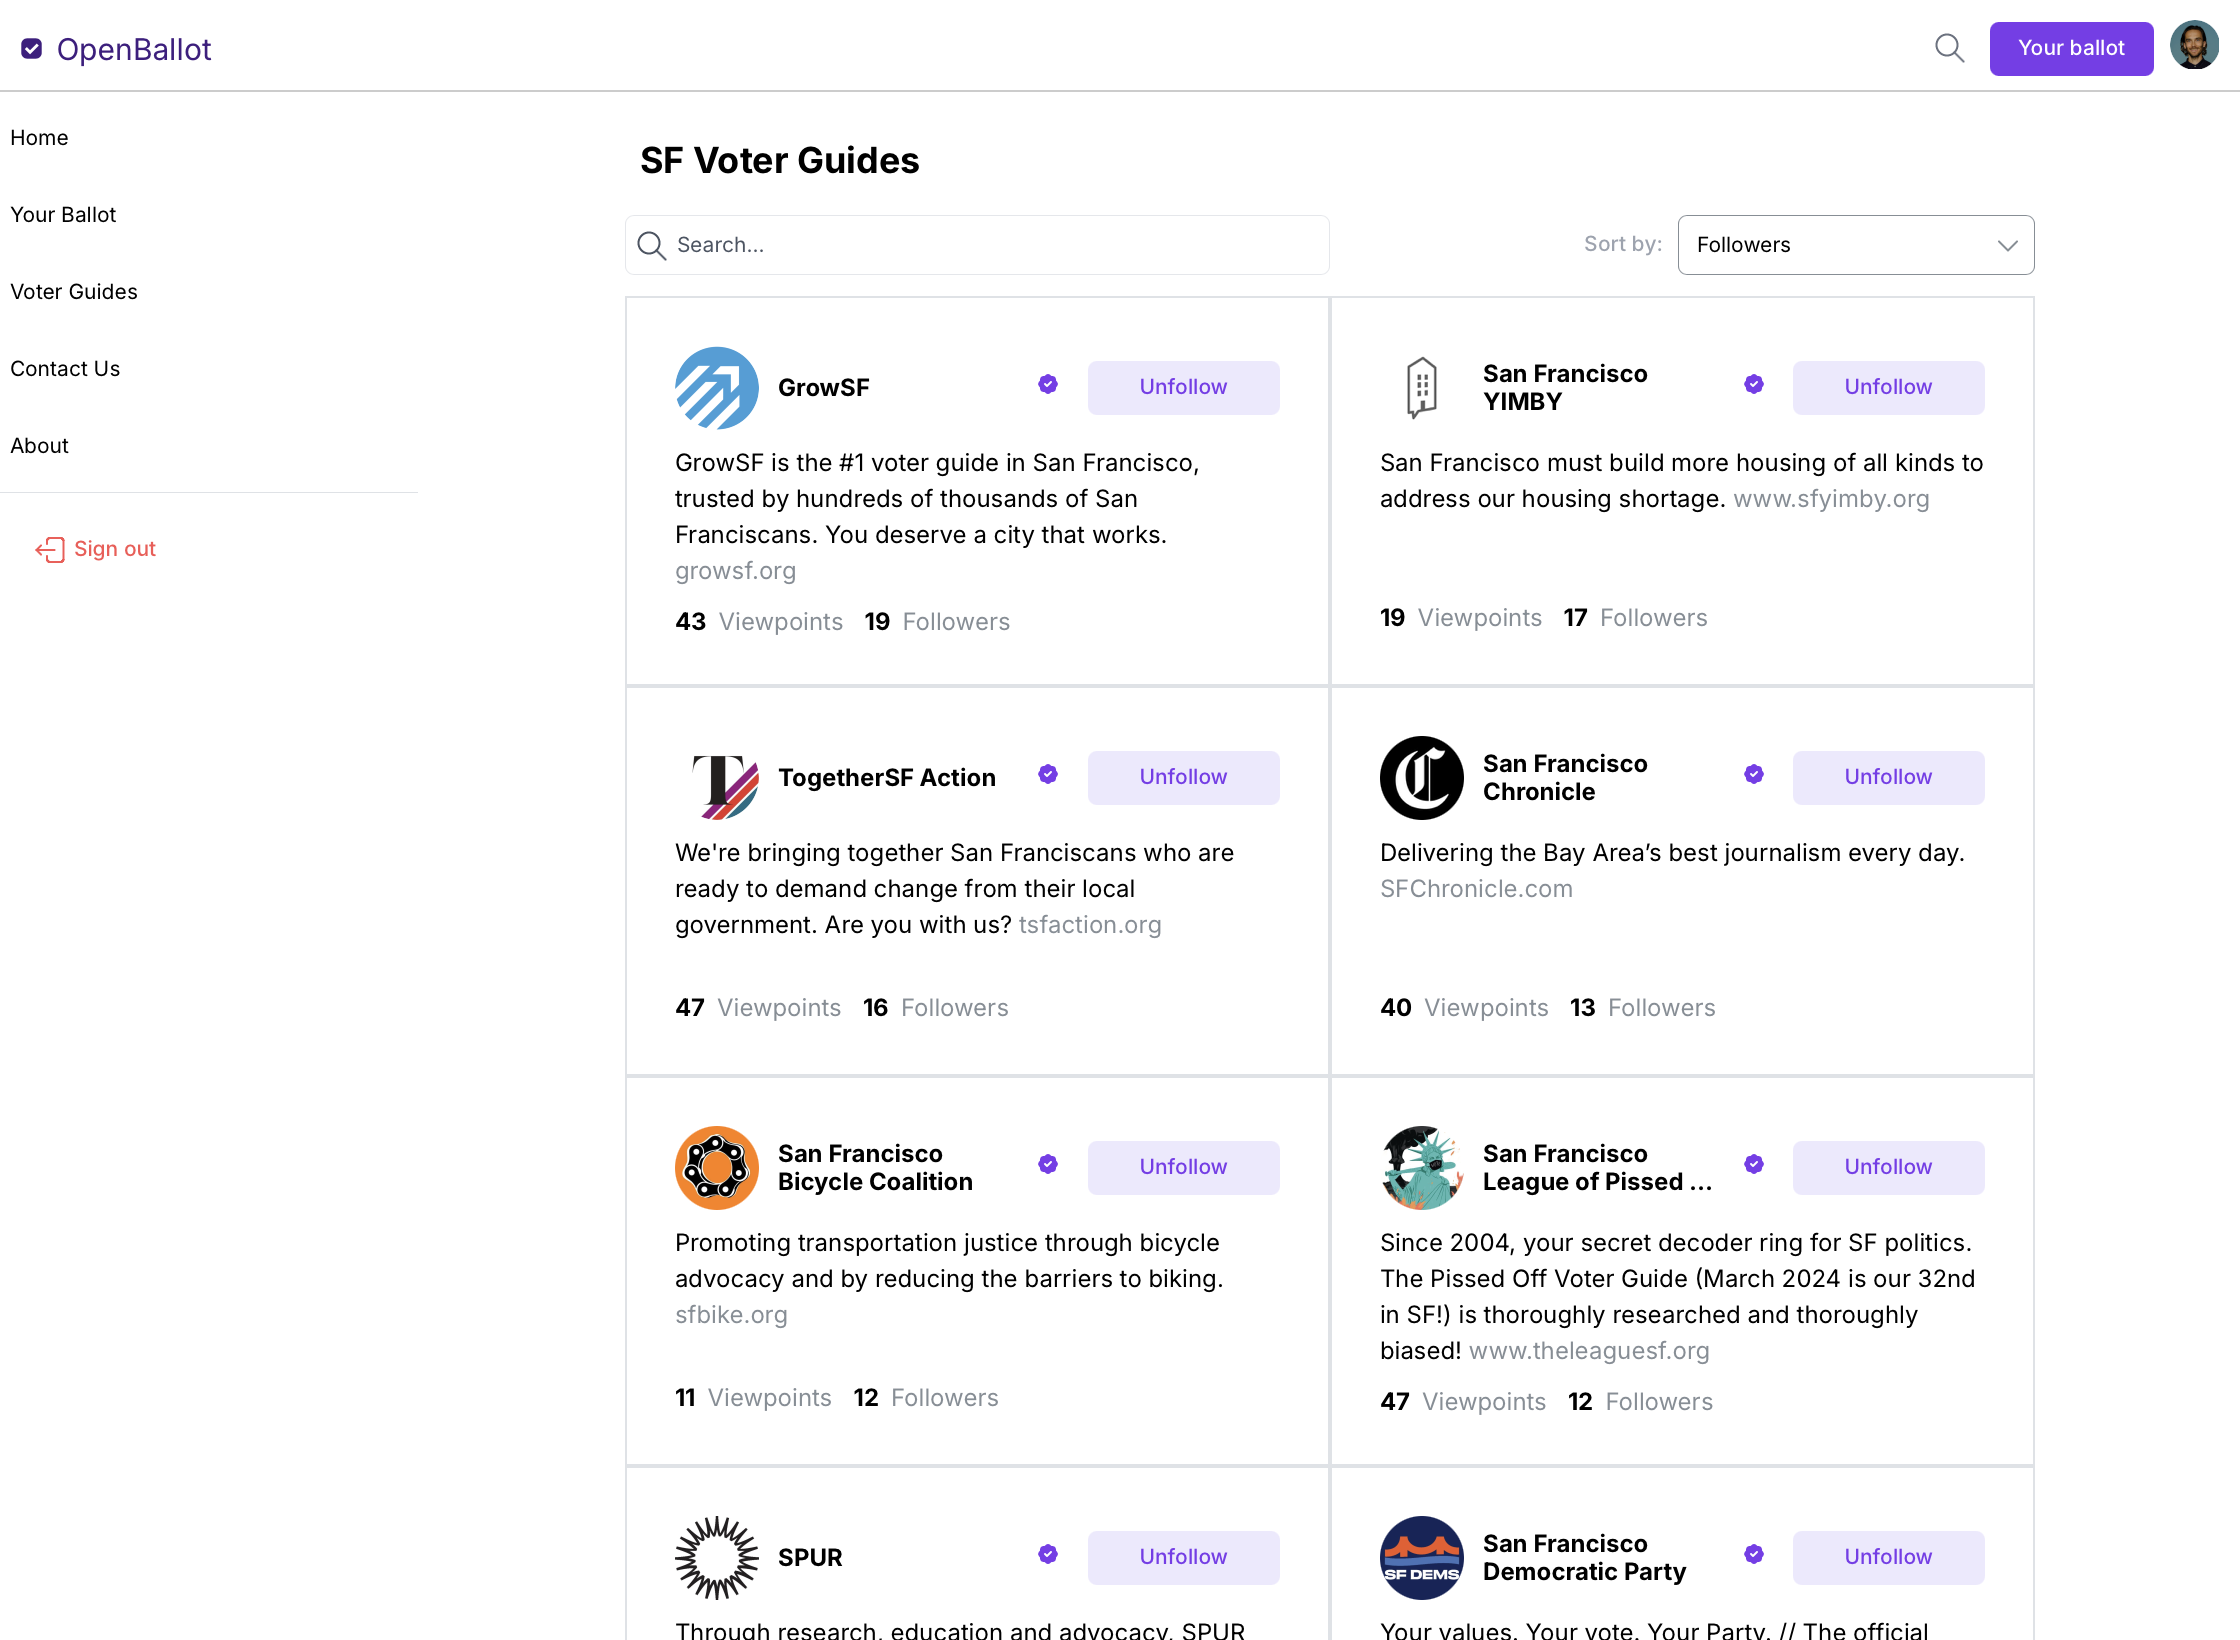The image size is (2240, 1640).
Task: Click the San Francisco YIMBY title
Action: coord(1565,388)
